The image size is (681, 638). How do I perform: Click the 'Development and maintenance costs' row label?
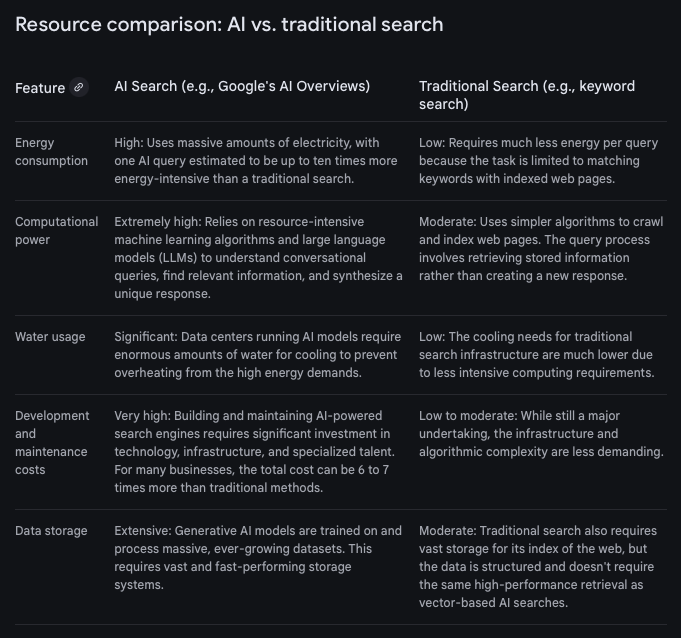(x=52, y=442)
